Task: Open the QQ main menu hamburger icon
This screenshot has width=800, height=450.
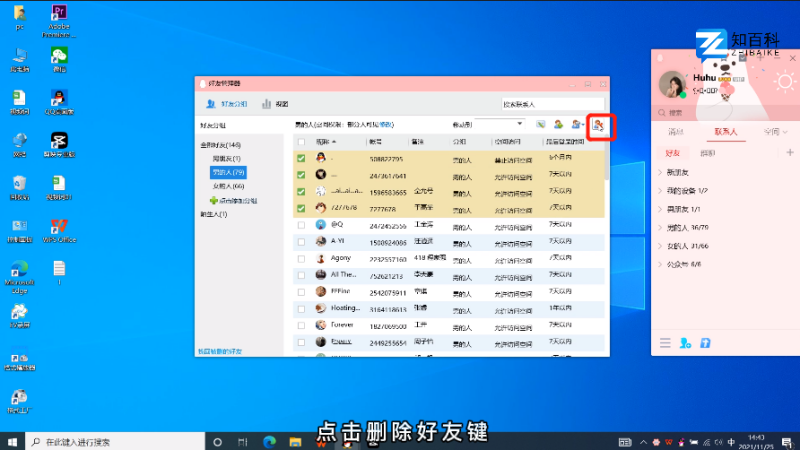Action: tap(665, 343)
